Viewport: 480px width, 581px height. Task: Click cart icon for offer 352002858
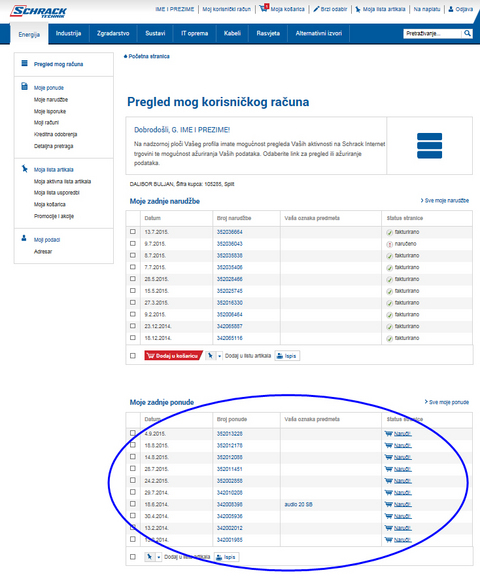(x=388, y=481)
